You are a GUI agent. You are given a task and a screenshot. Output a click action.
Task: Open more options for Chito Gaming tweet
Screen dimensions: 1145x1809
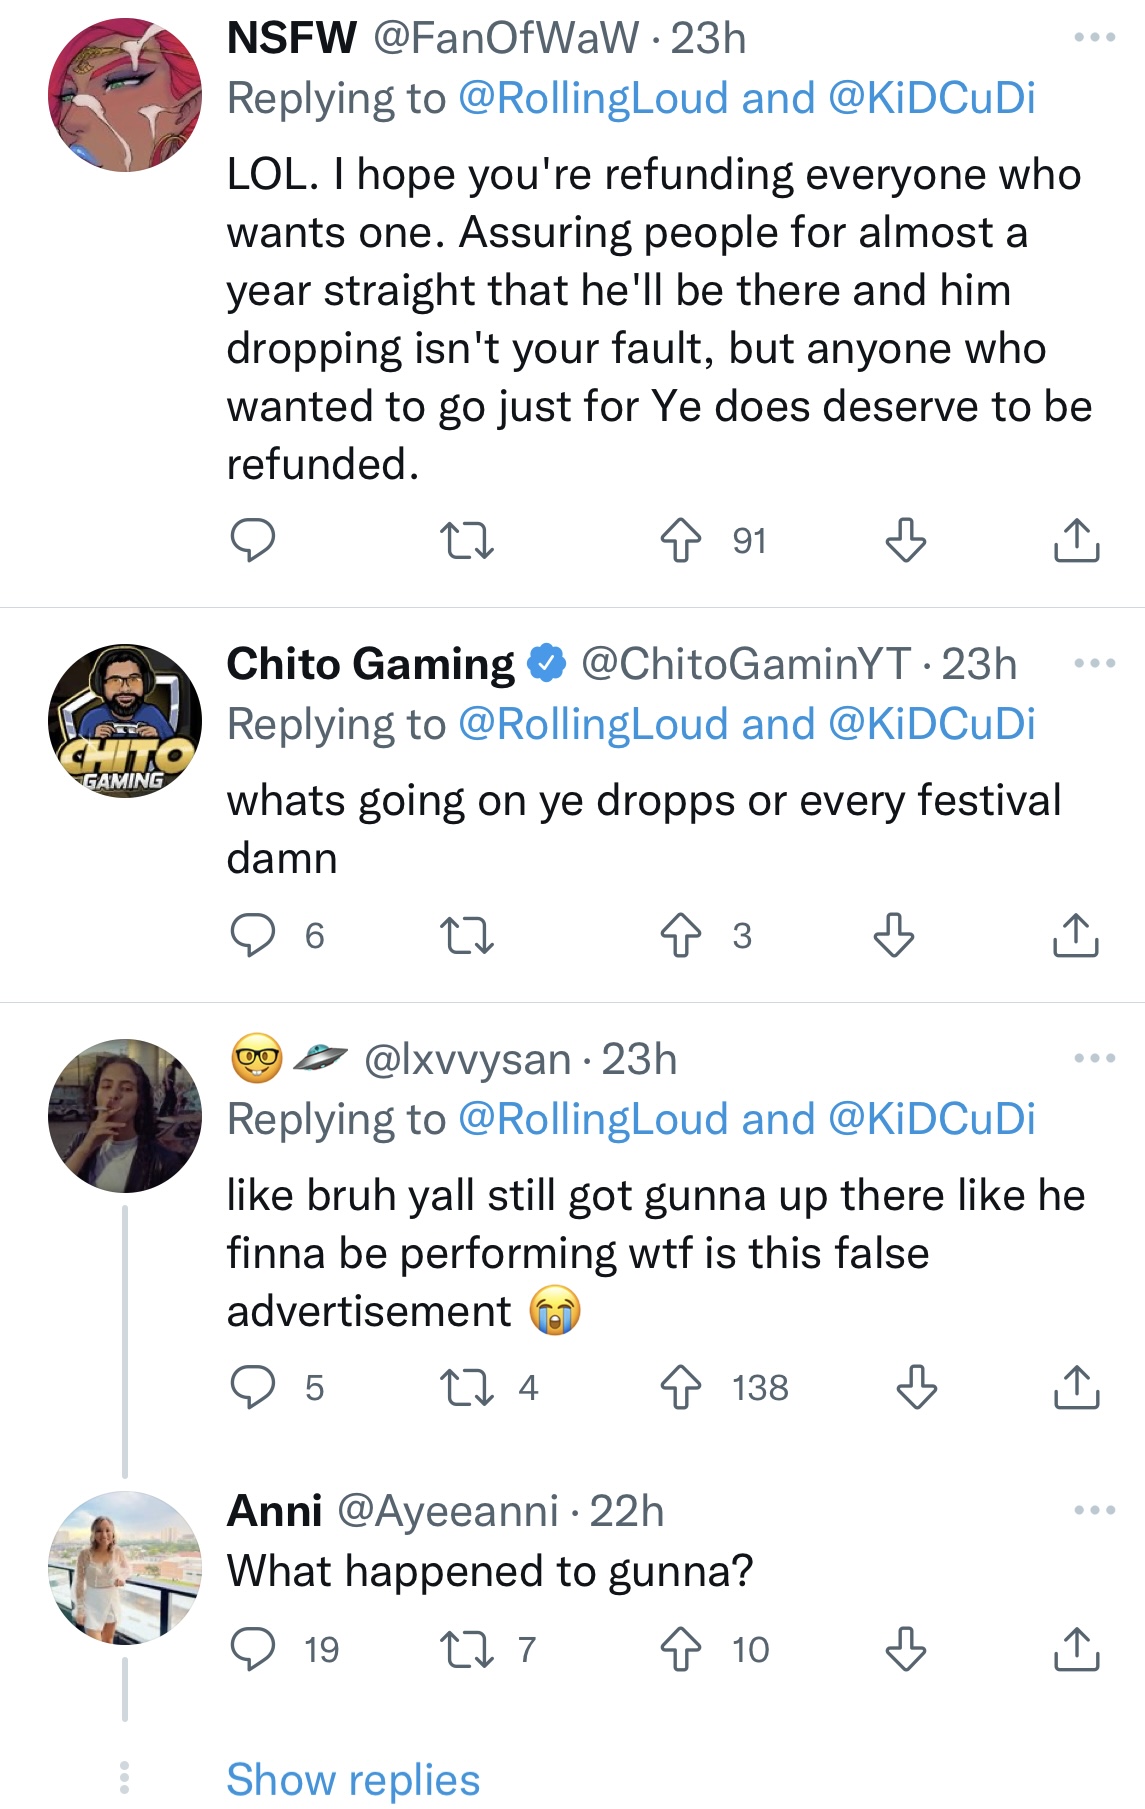point(1094,664)
